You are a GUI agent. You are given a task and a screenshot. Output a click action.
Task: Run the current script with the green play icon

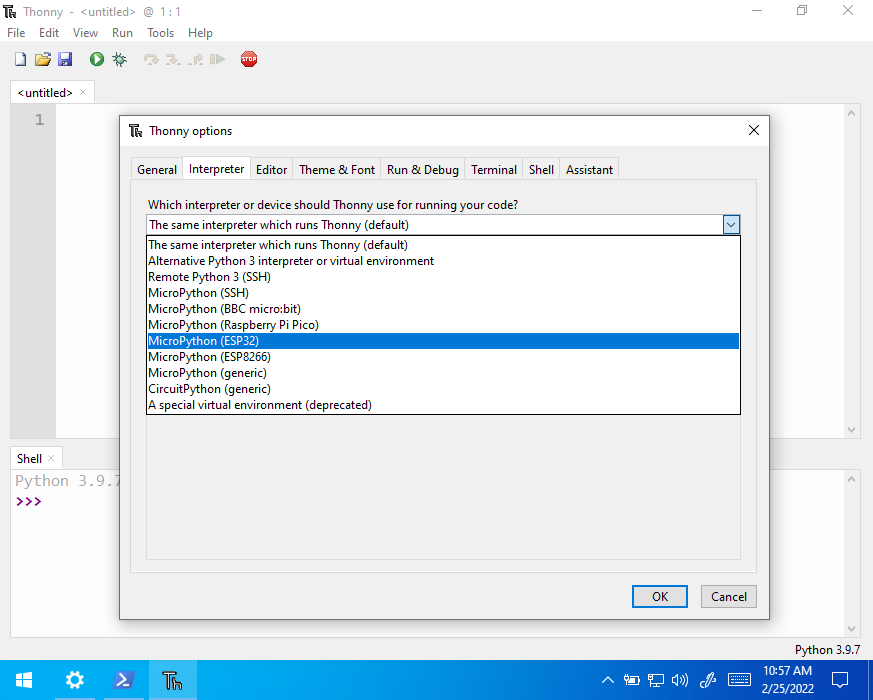(x=97, y=59)
